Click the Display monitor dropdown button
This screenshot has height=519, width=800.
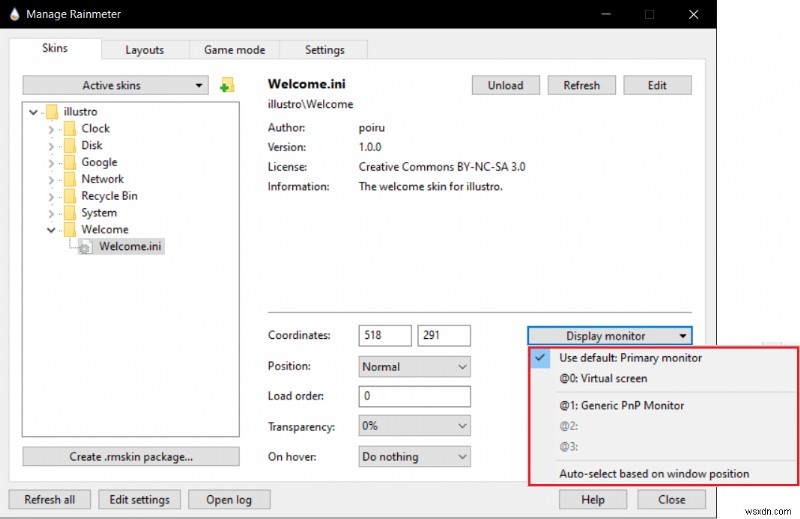[x=610, y=336]
